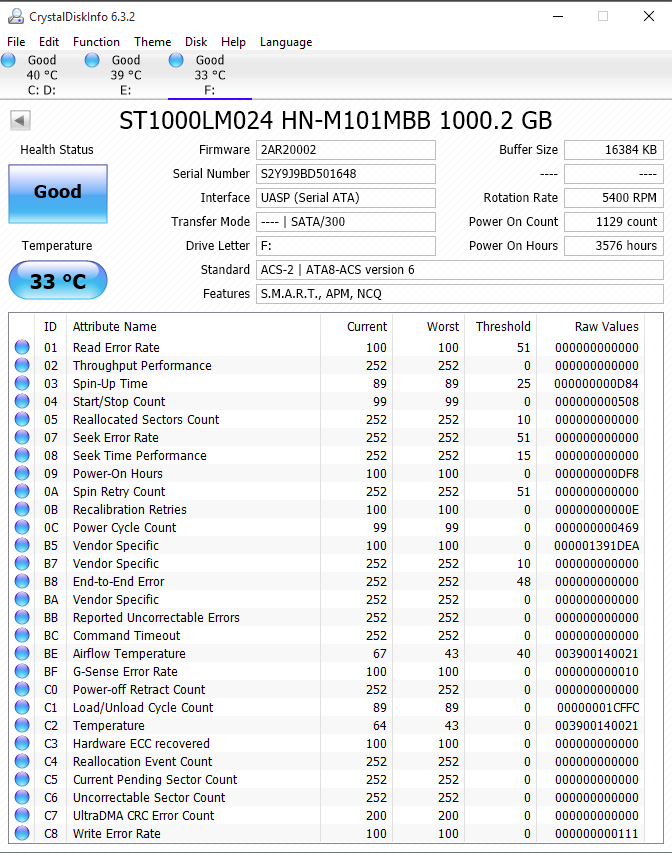Select the Reallocation Event Count row text
Image resolution: width=672 pixels, height=853 pixels.
(143, 762)
